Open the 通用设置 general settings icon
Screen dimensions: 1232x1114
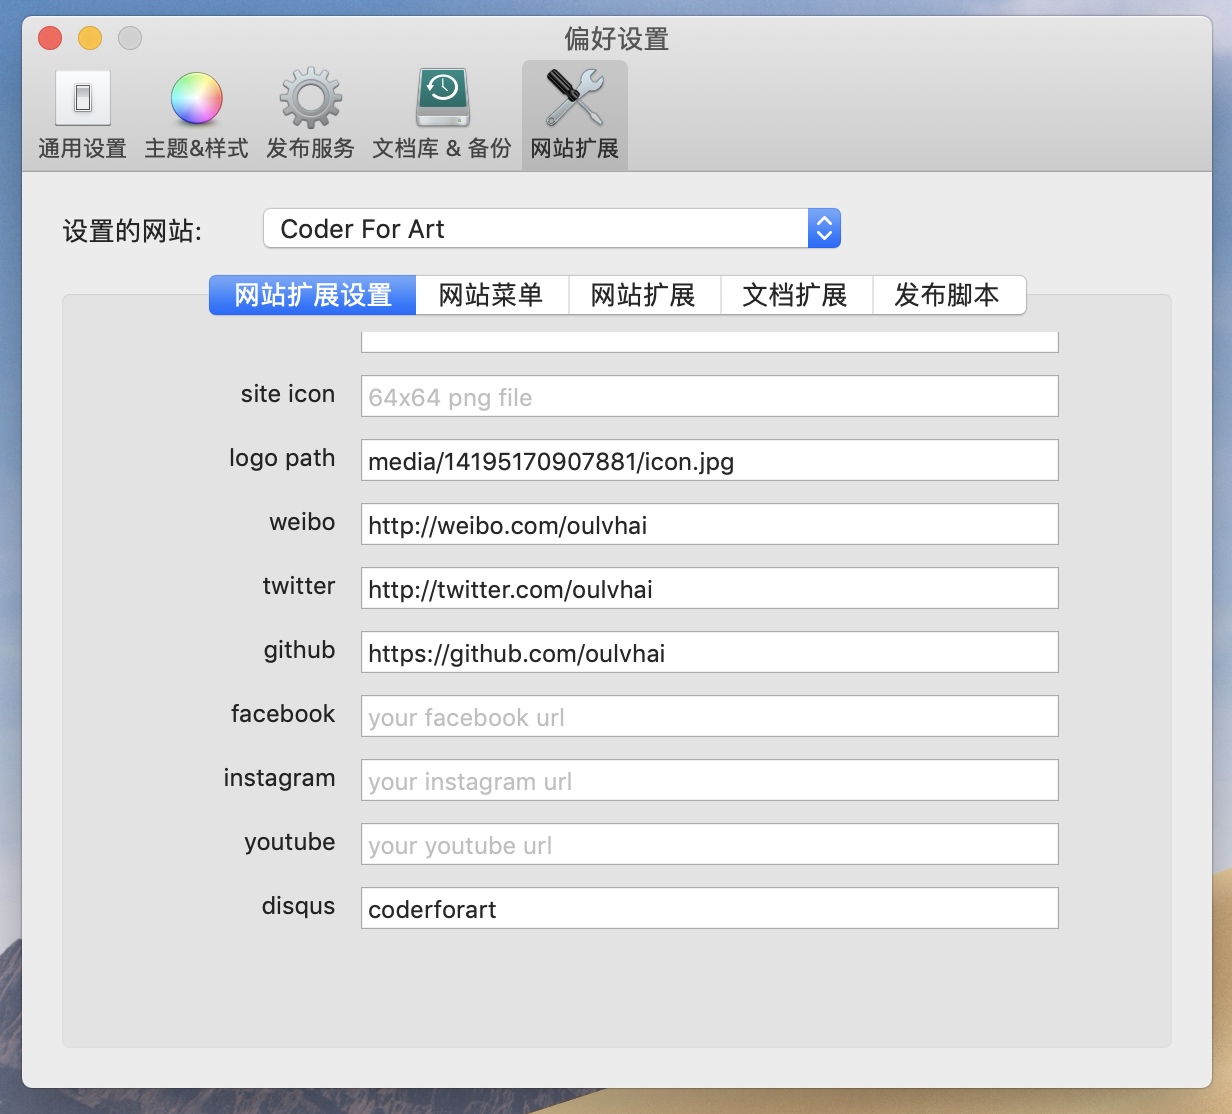click(x=82, y=99)
